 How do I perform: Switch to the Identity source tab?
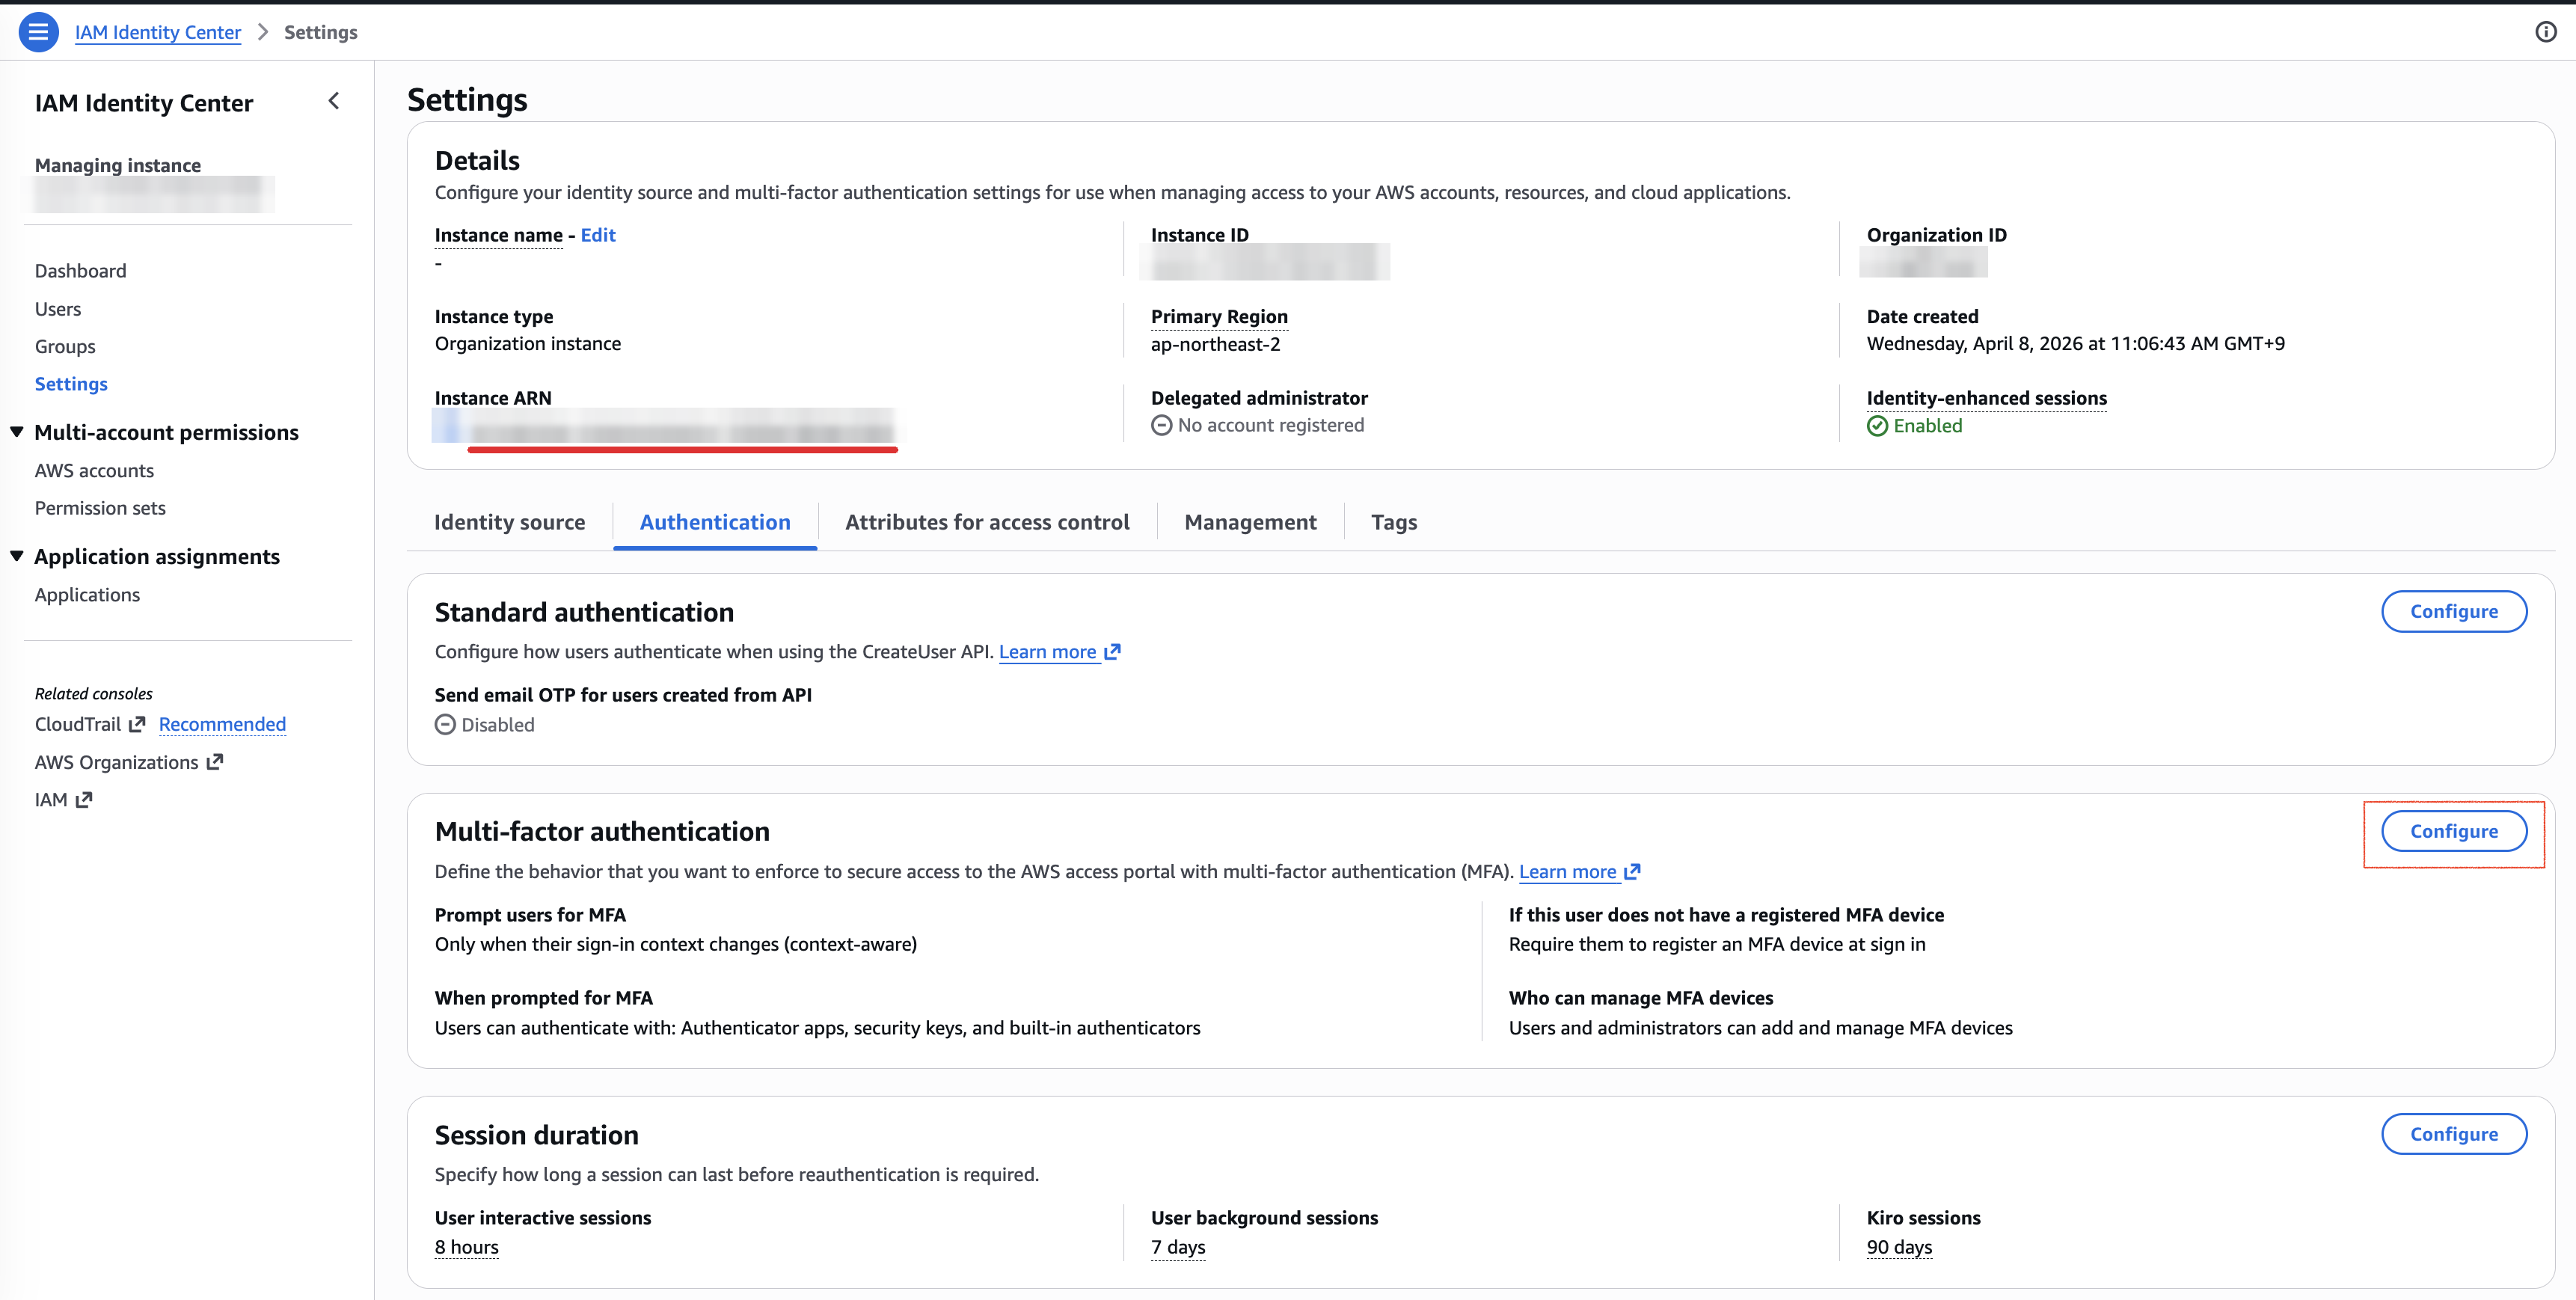[509, 522]
